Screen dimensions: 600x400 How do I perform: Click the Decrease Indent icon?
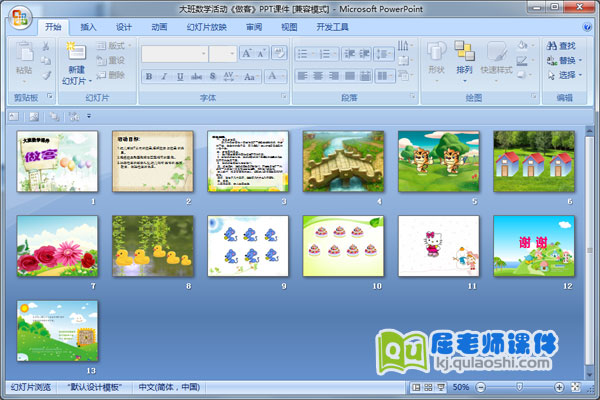pyautogui.click(x=350, y=54)
